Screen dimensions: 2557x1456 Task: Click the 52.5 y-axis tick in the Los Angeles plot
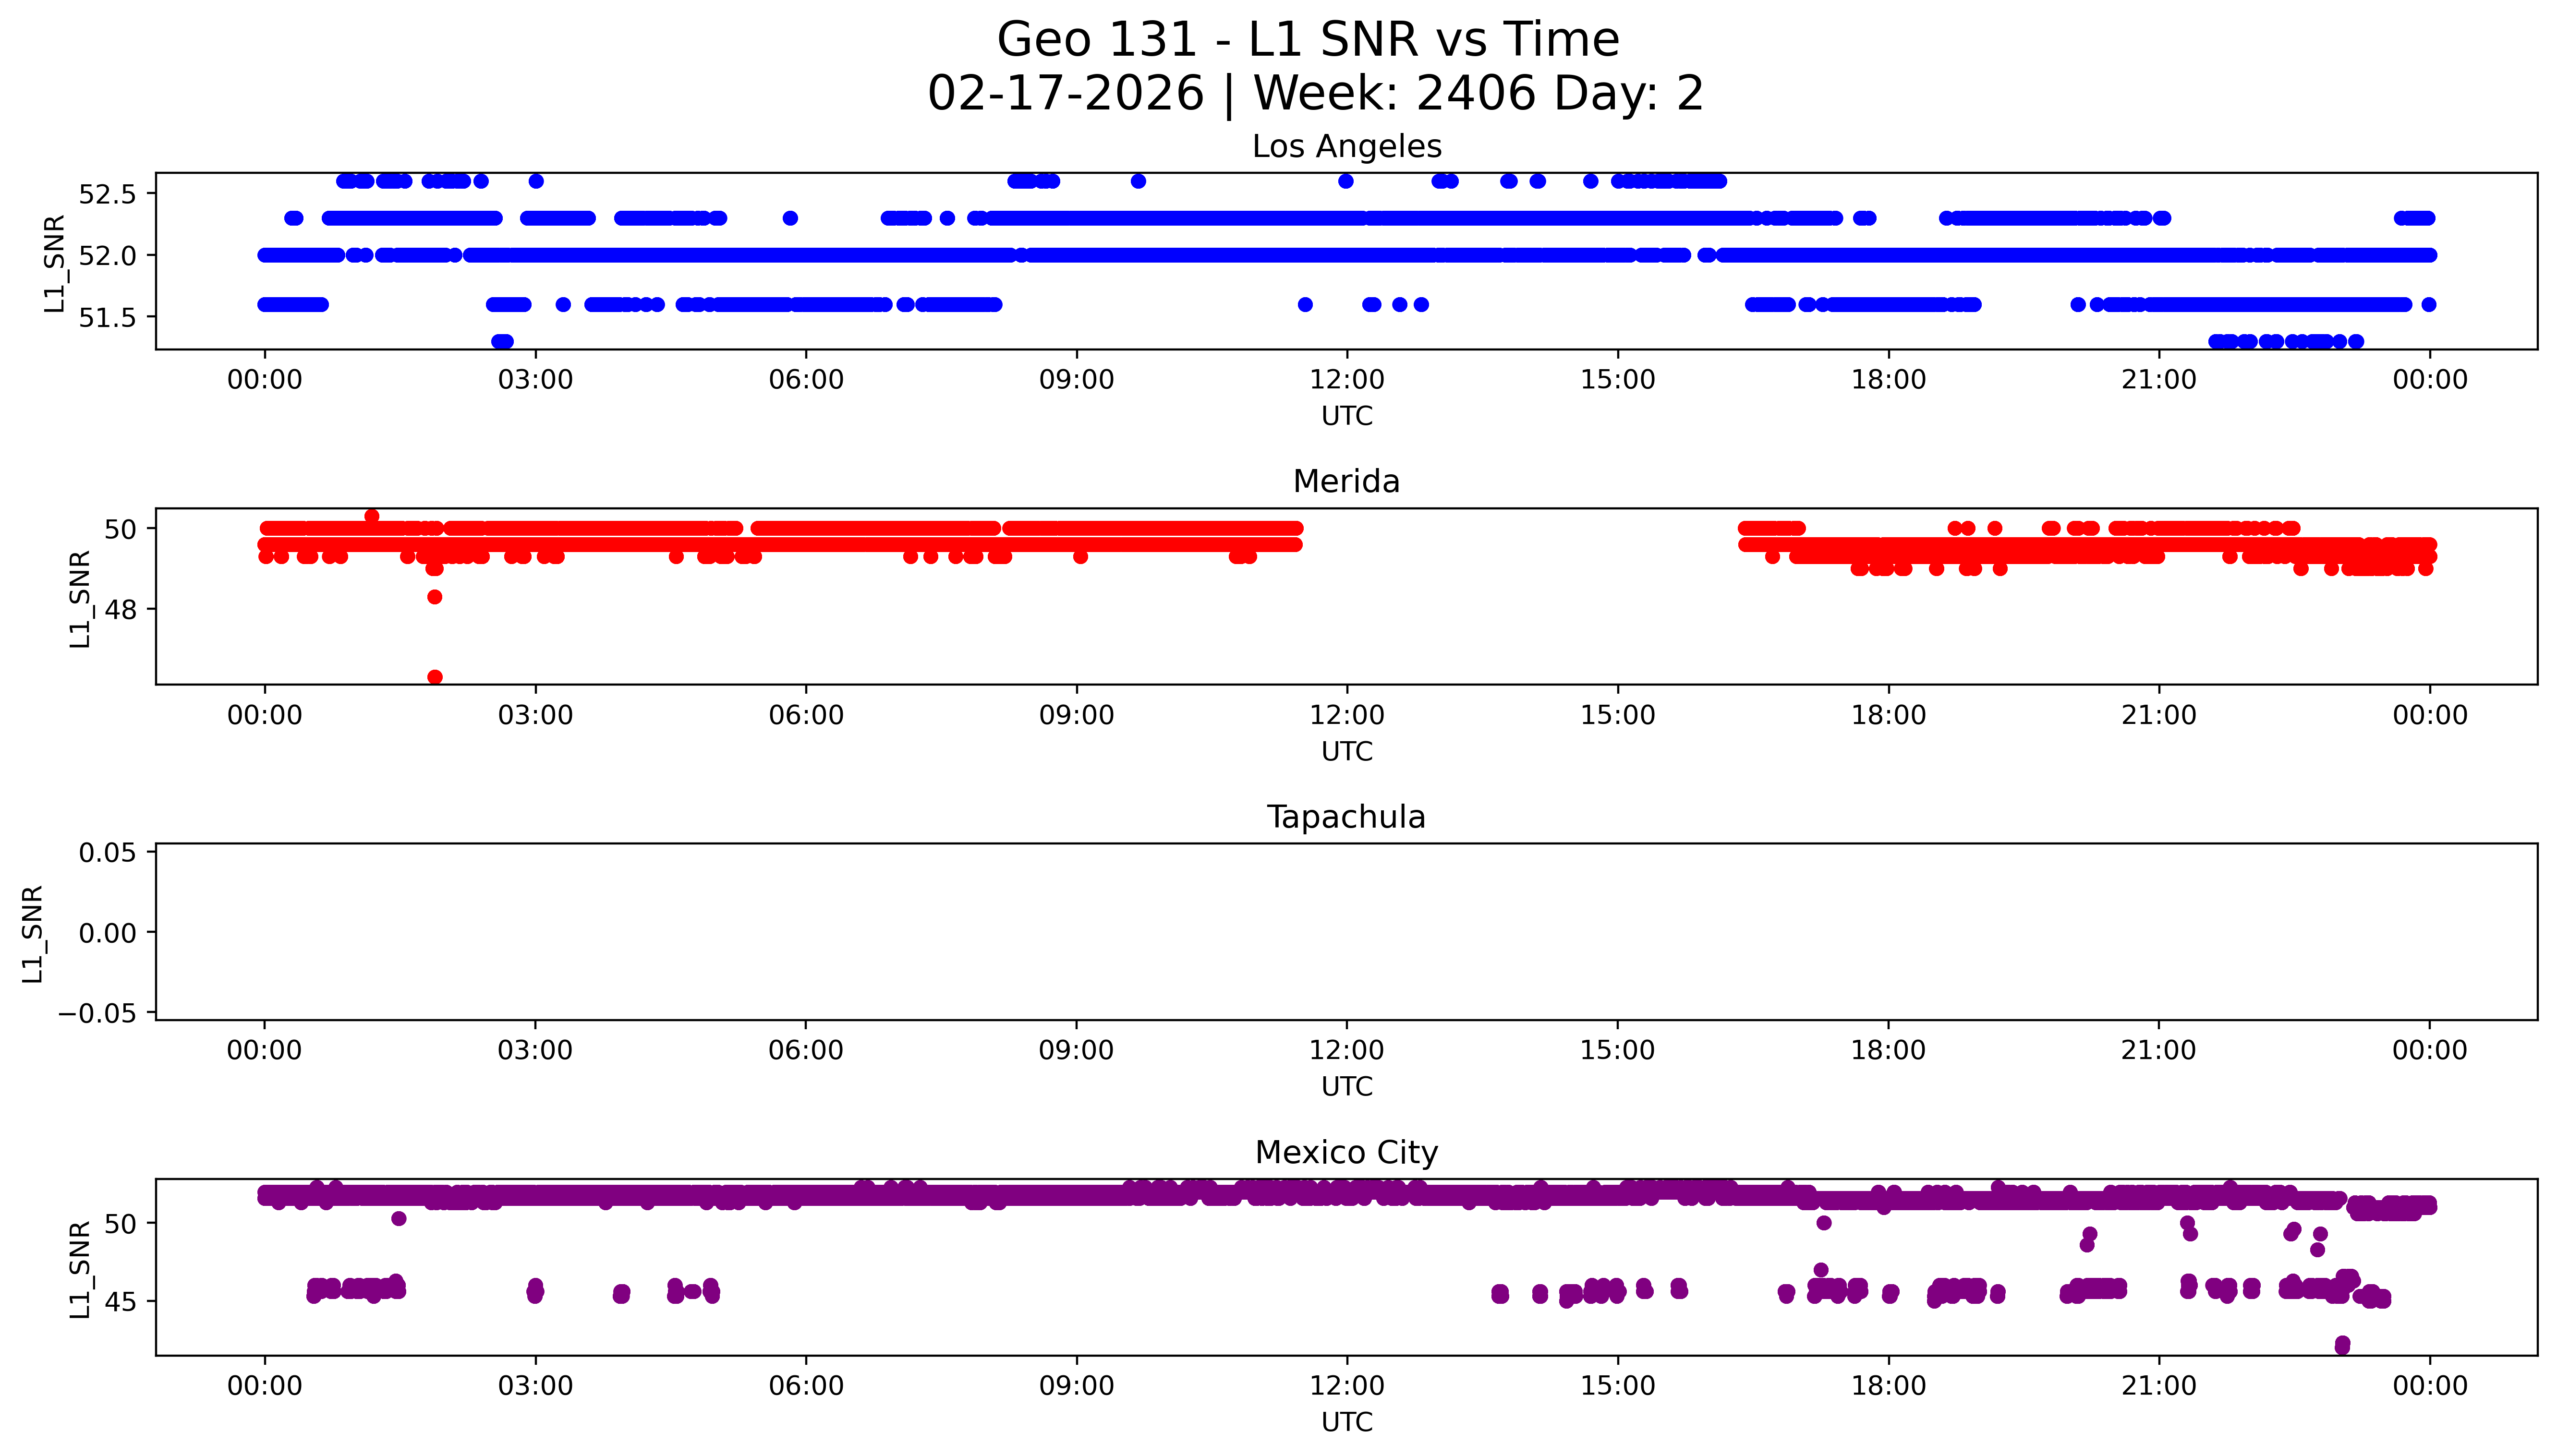(x=107, y=194)
